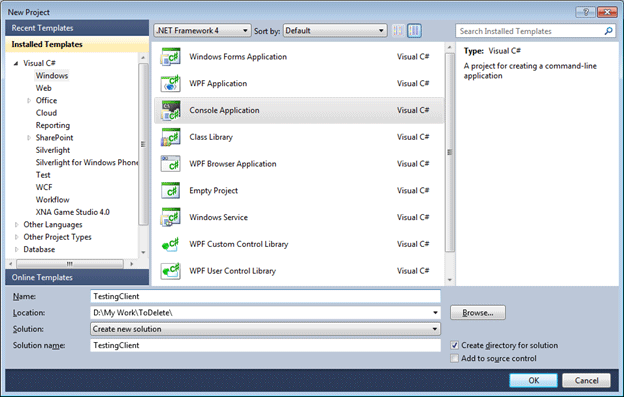Select the Web category in tree
Screen dimensions: 624x397
43,88
